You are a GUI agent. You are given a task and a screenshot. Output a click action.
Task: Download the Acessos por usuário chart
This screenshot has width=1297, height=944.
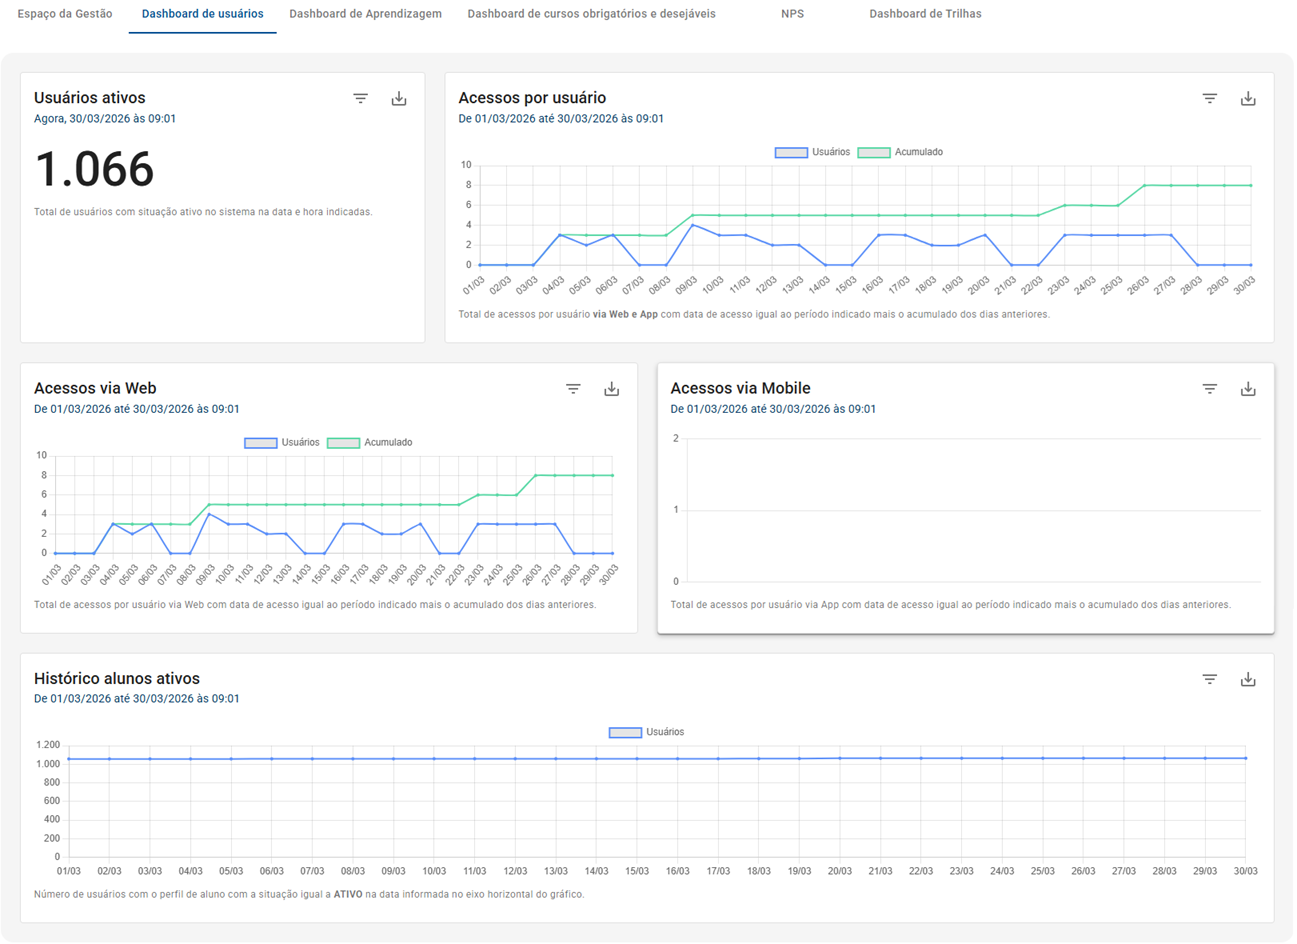click(x=1248, y=98)
